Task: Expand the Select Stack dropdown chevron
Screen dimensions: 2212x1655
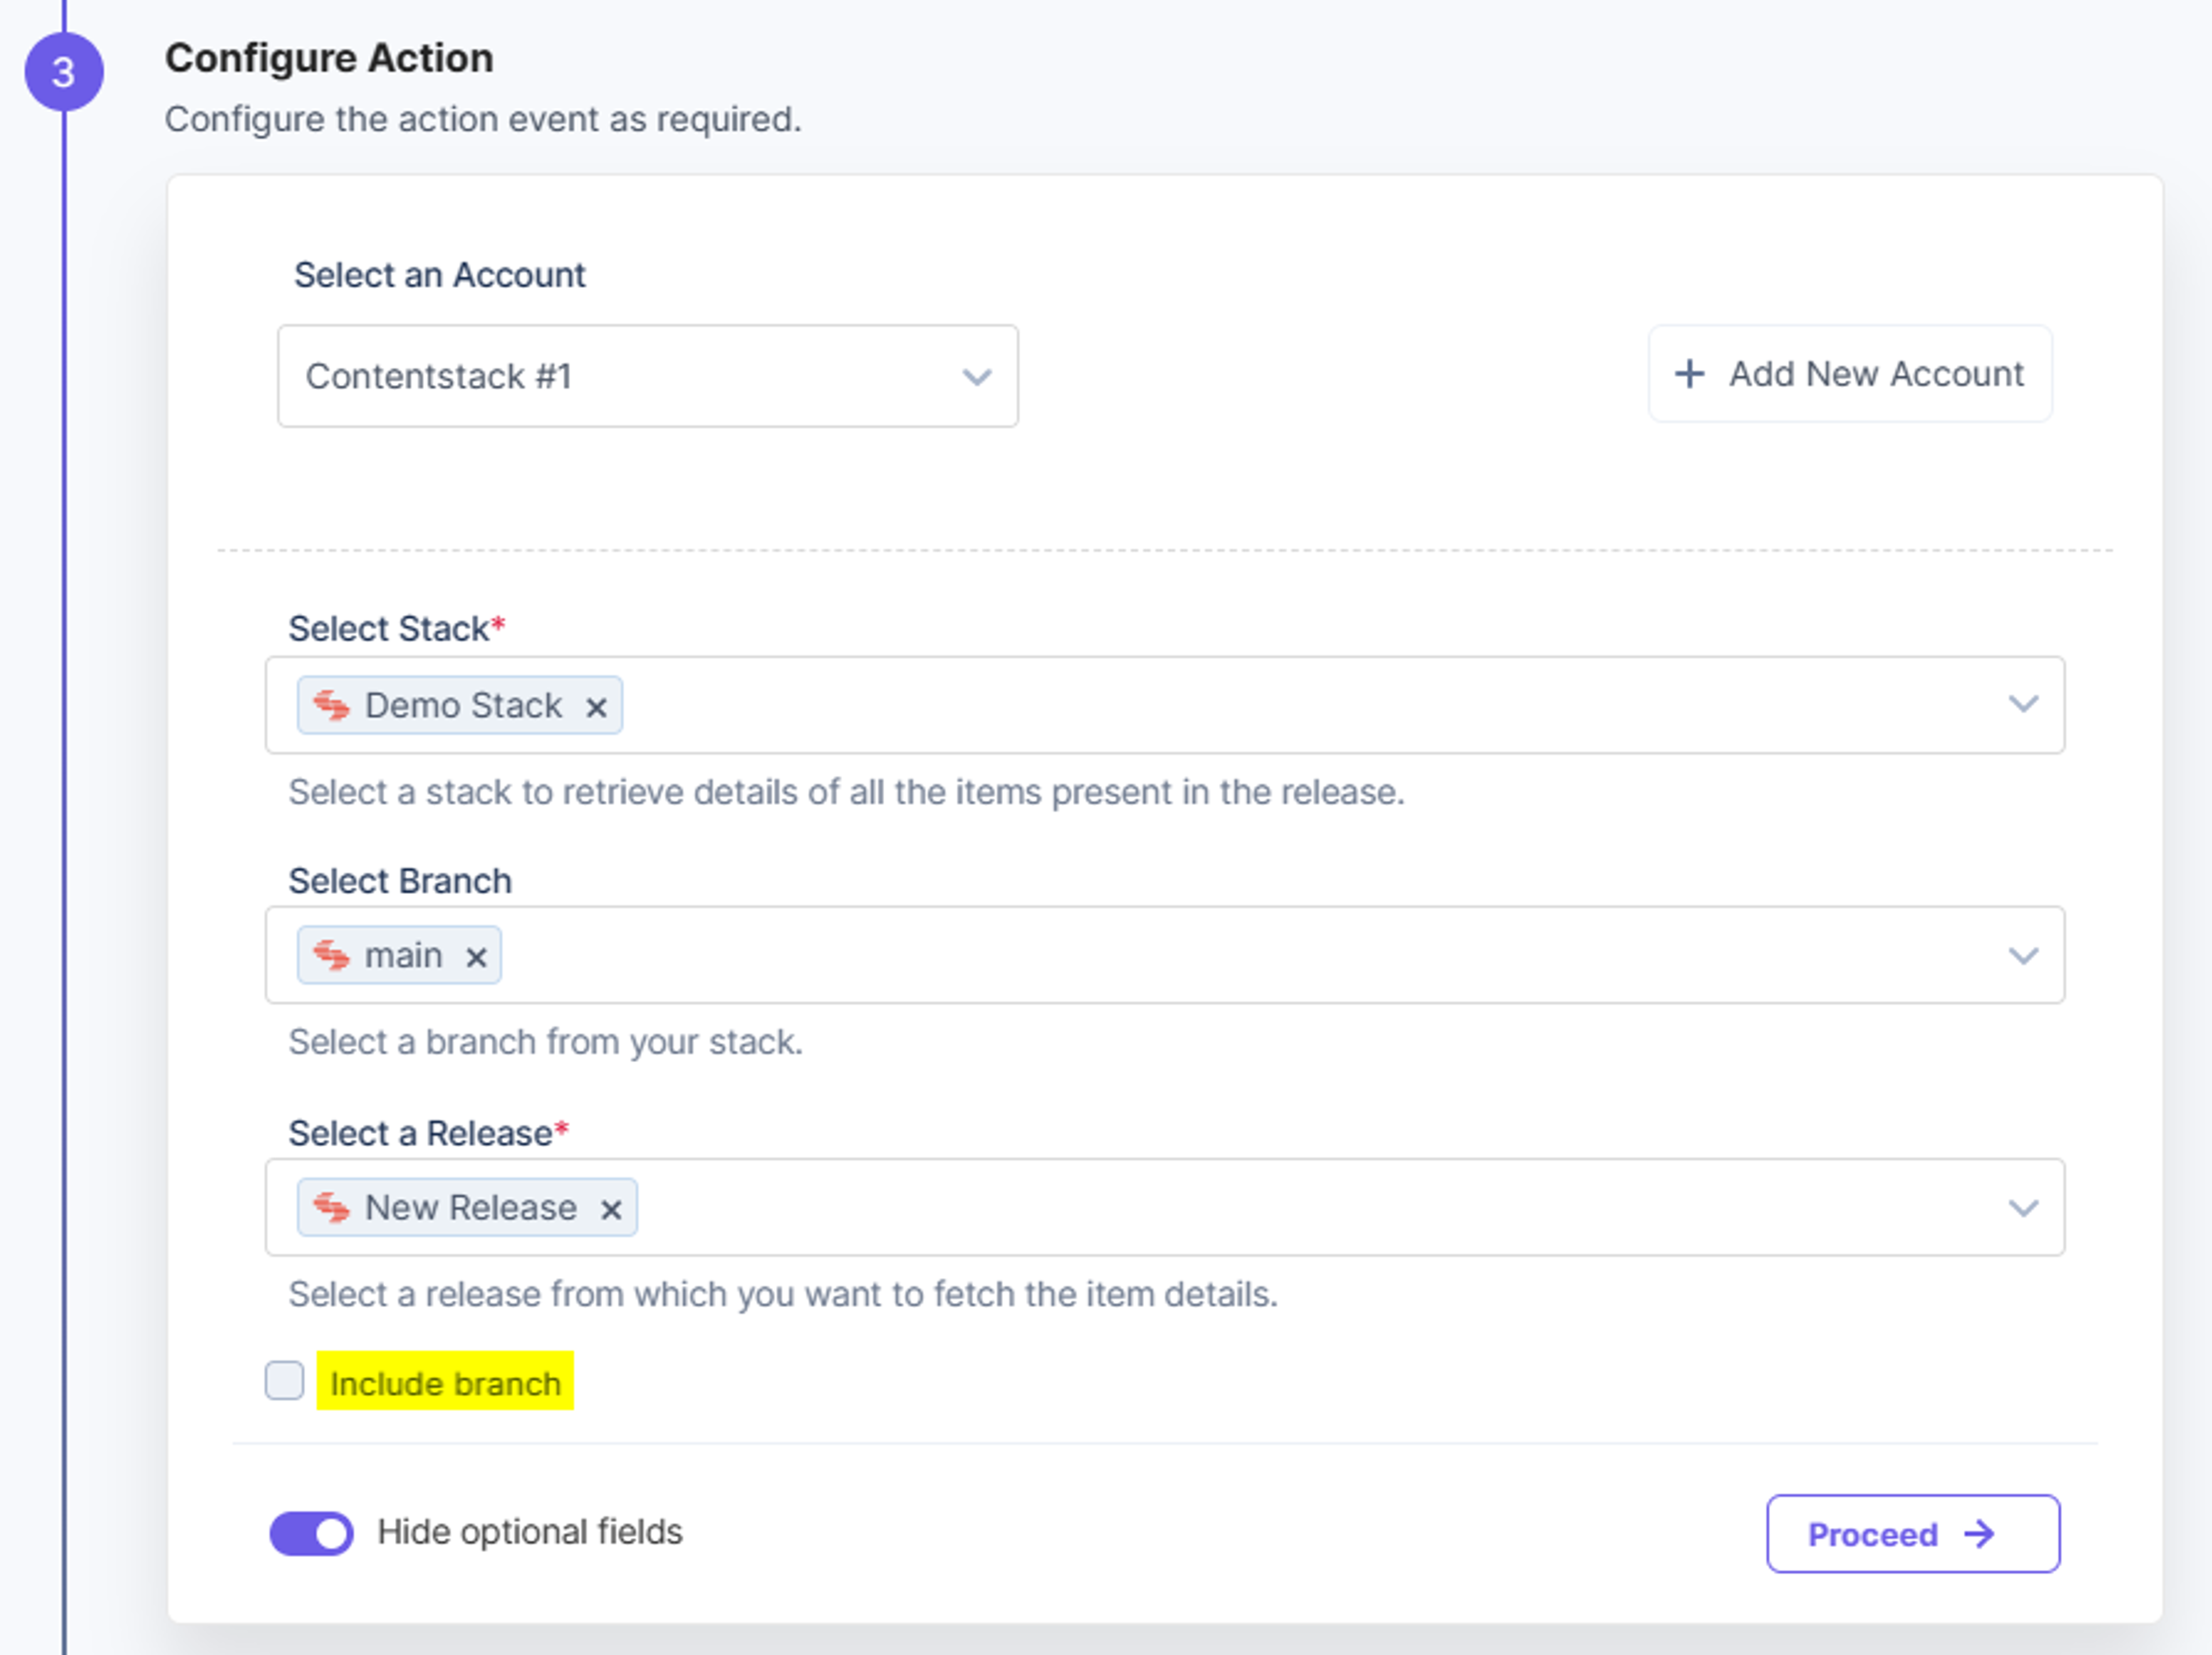Action: click(x=2023, y=704)
